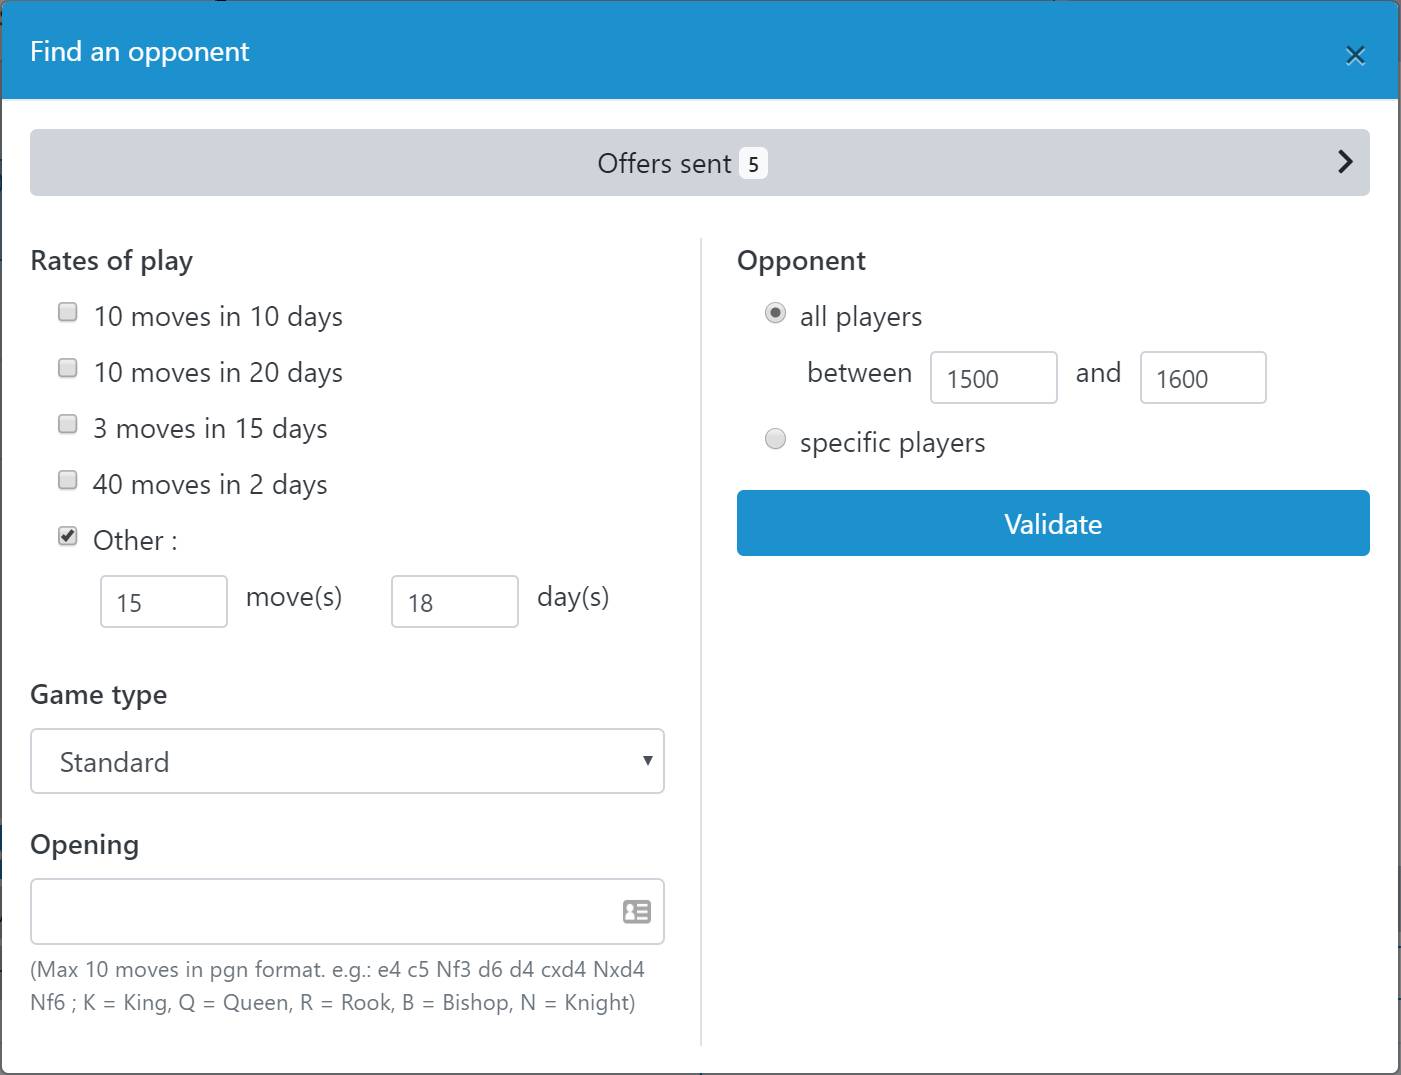
Task: Focus the move(s) field showing 15
Action: tap(164, 601)
